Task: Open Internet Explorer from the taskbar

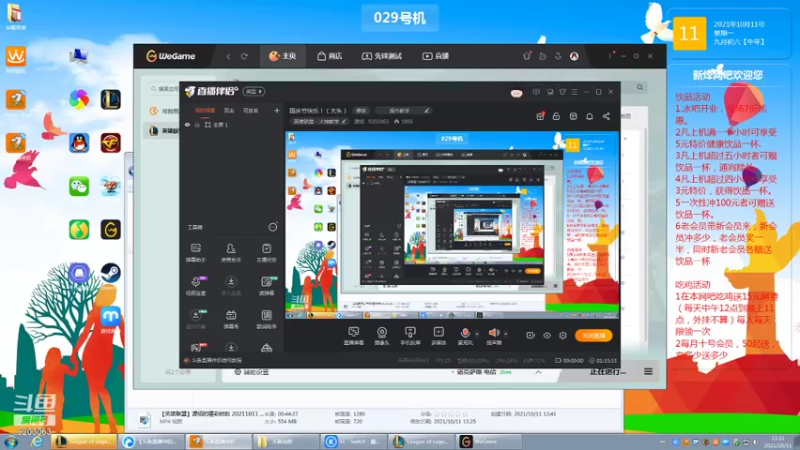Action: tap(36, 442)
